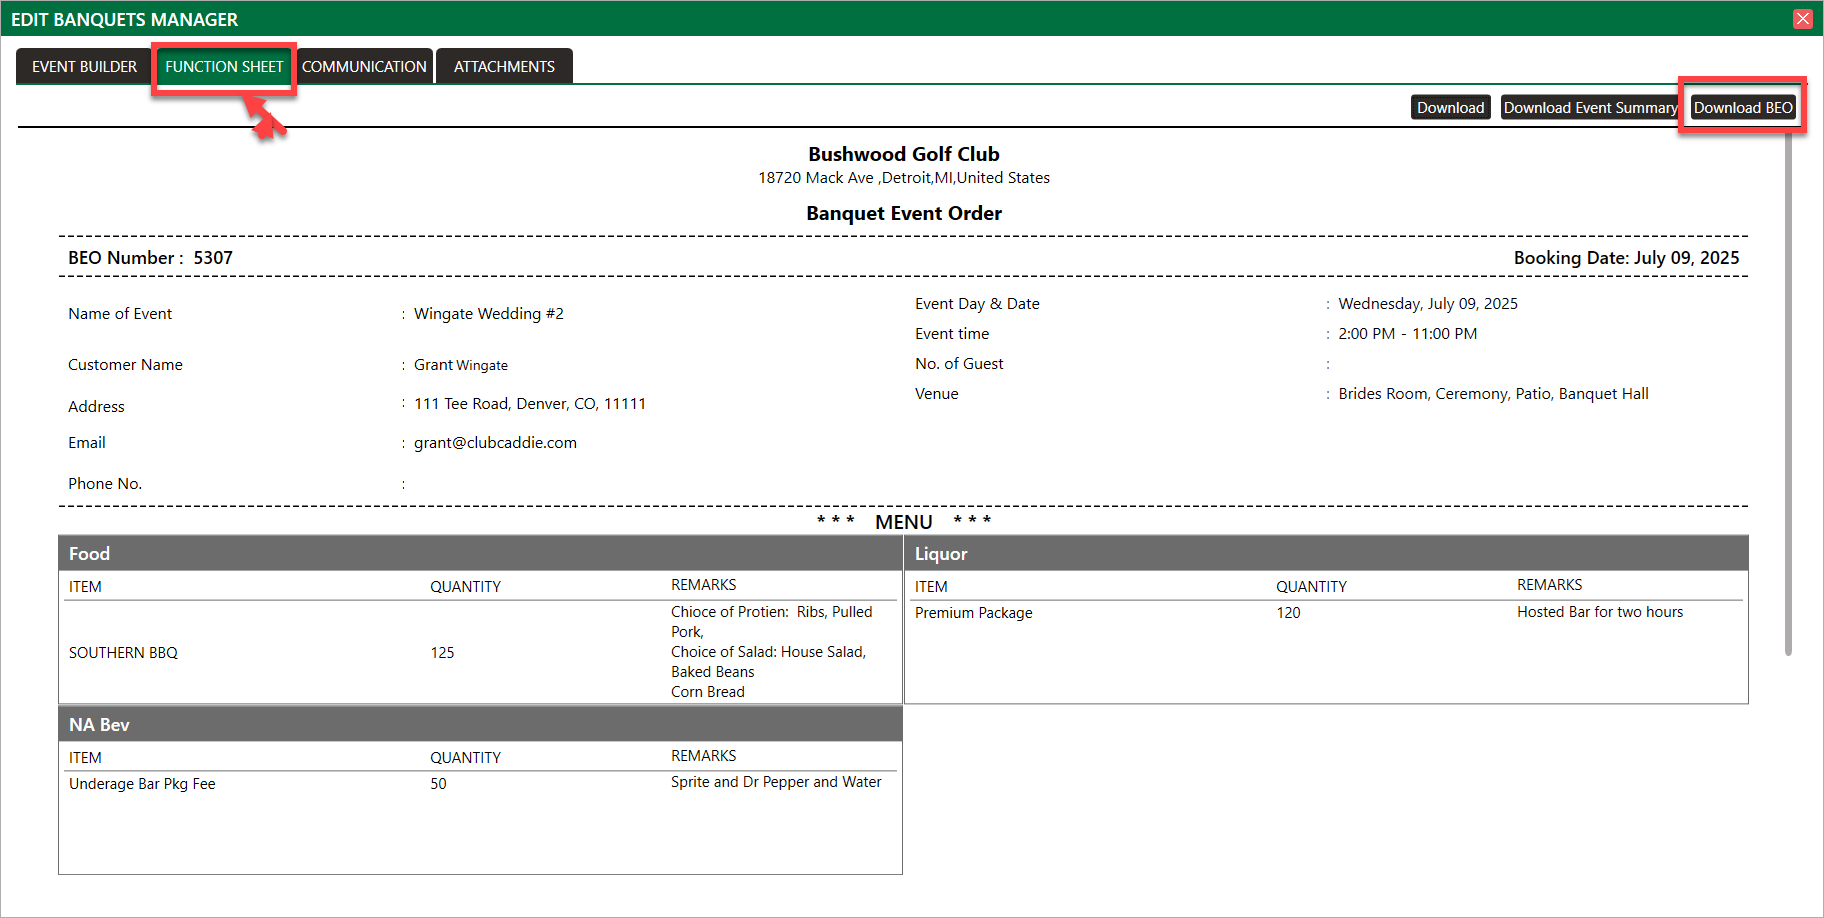Click the grant@clubcaddie.com email address

point(495,443)
